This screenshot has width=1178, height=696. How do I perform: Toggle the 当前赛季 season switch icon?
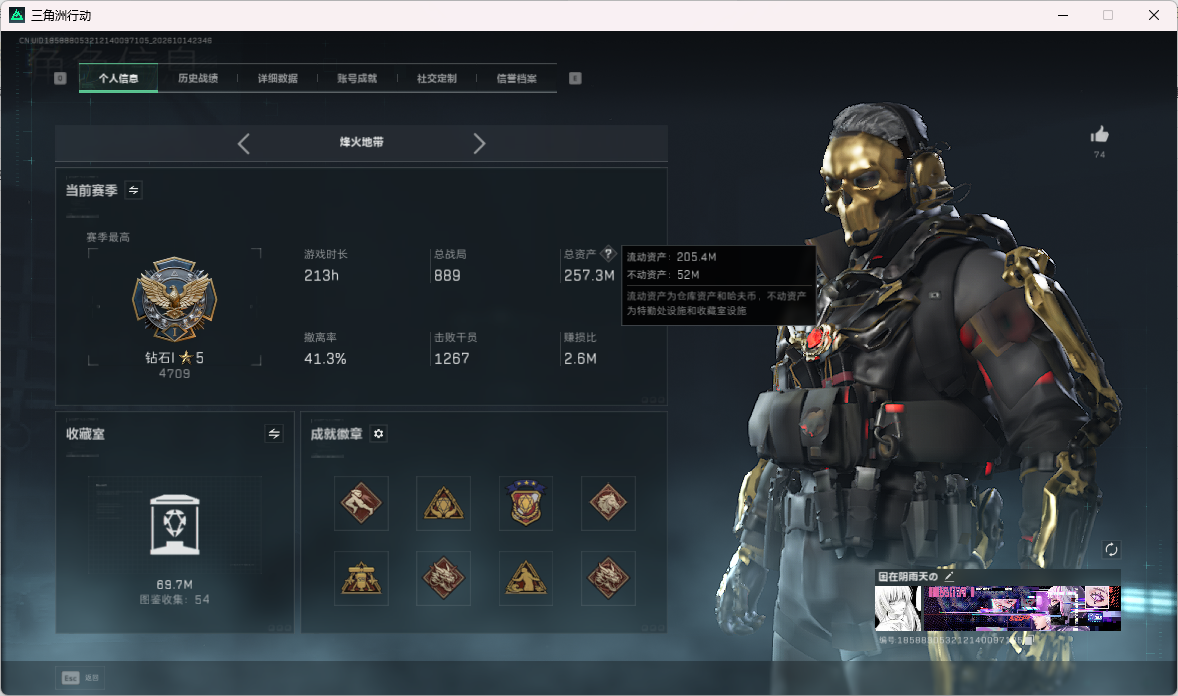pyautogui.click(x=133, y=190)
